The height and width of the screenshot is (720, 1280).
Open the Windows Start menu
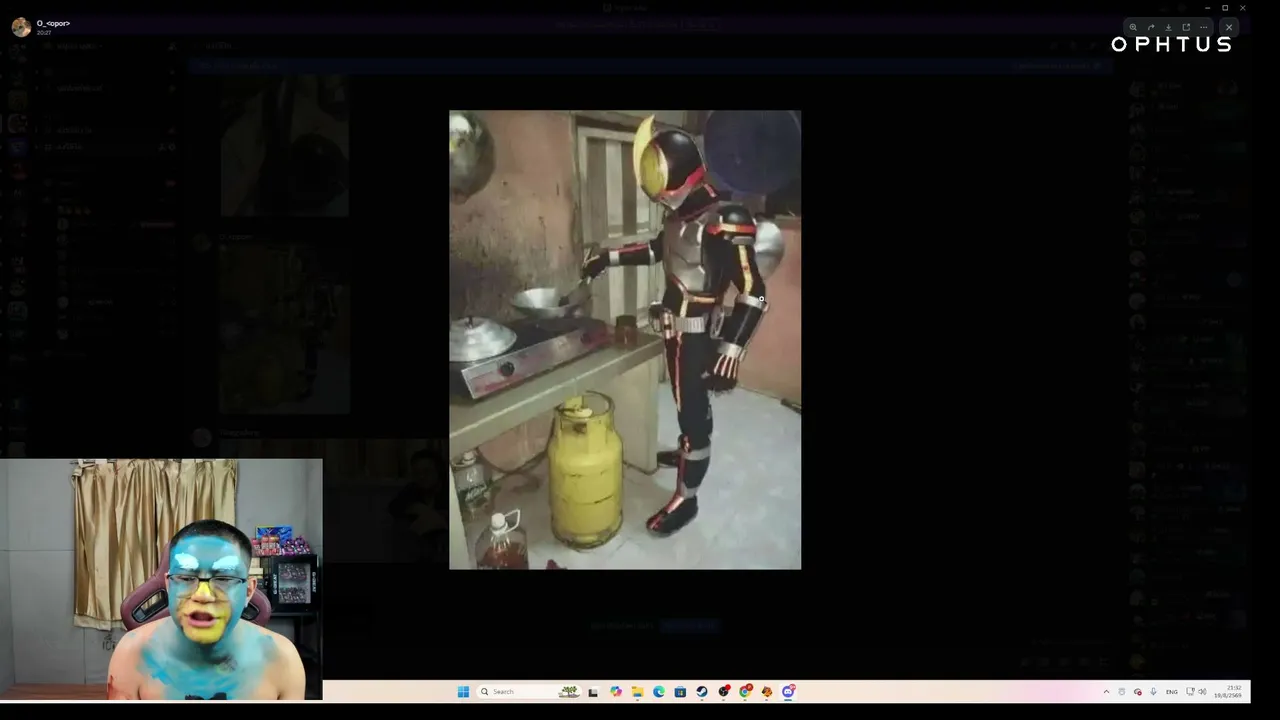click(x=463, y=691)
